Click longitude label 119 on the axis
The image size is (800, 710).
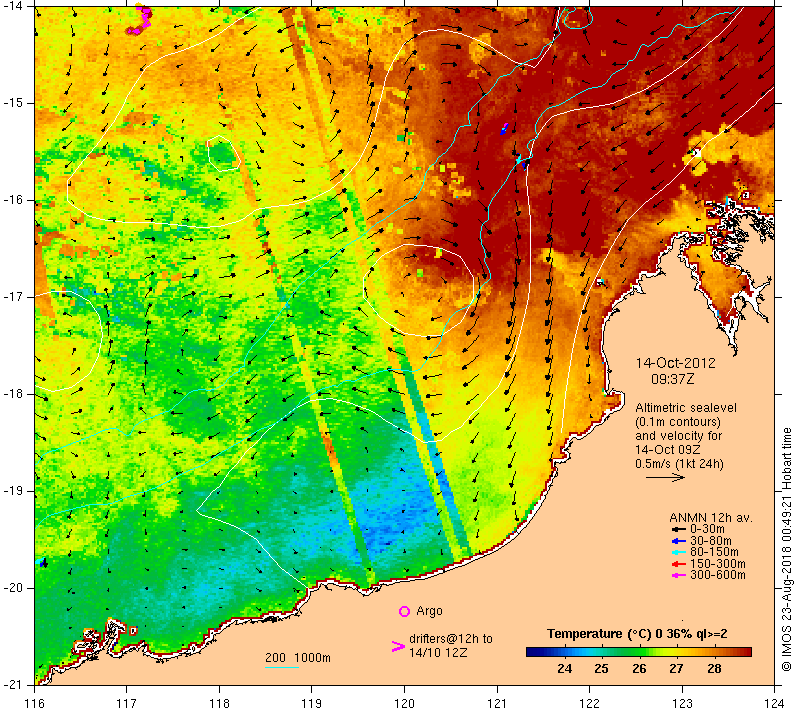point(312,703)
